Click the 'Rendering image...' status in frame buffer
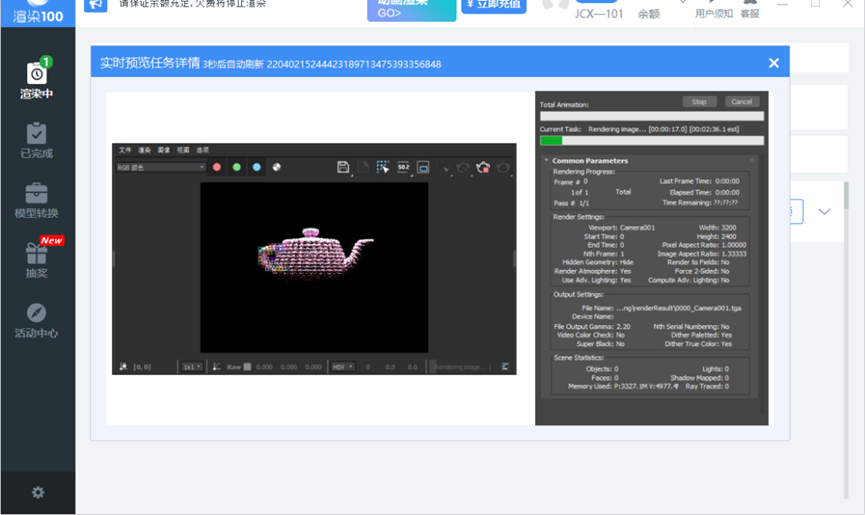The width and height of the screenshot is (865, 515). click(461, 367)
